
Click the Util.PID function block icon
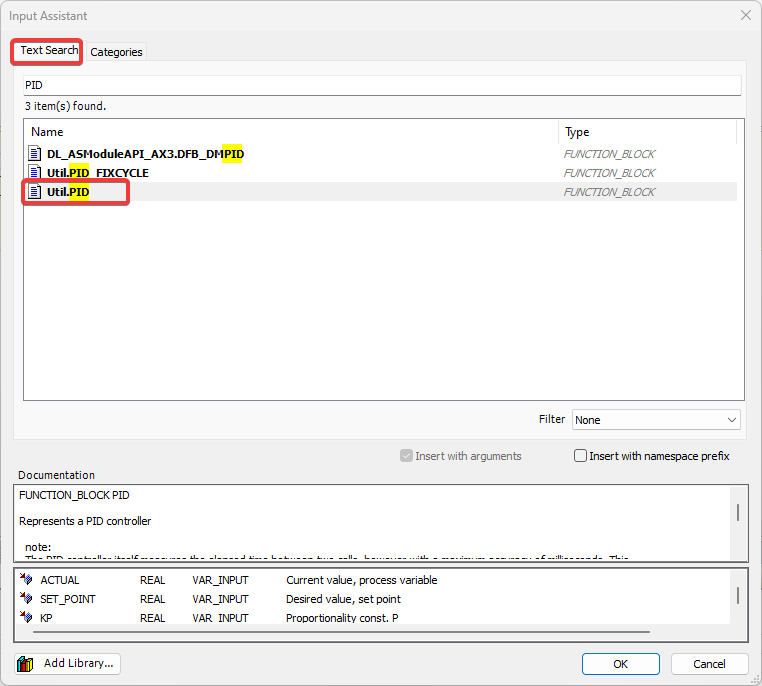tap(36, 192)
